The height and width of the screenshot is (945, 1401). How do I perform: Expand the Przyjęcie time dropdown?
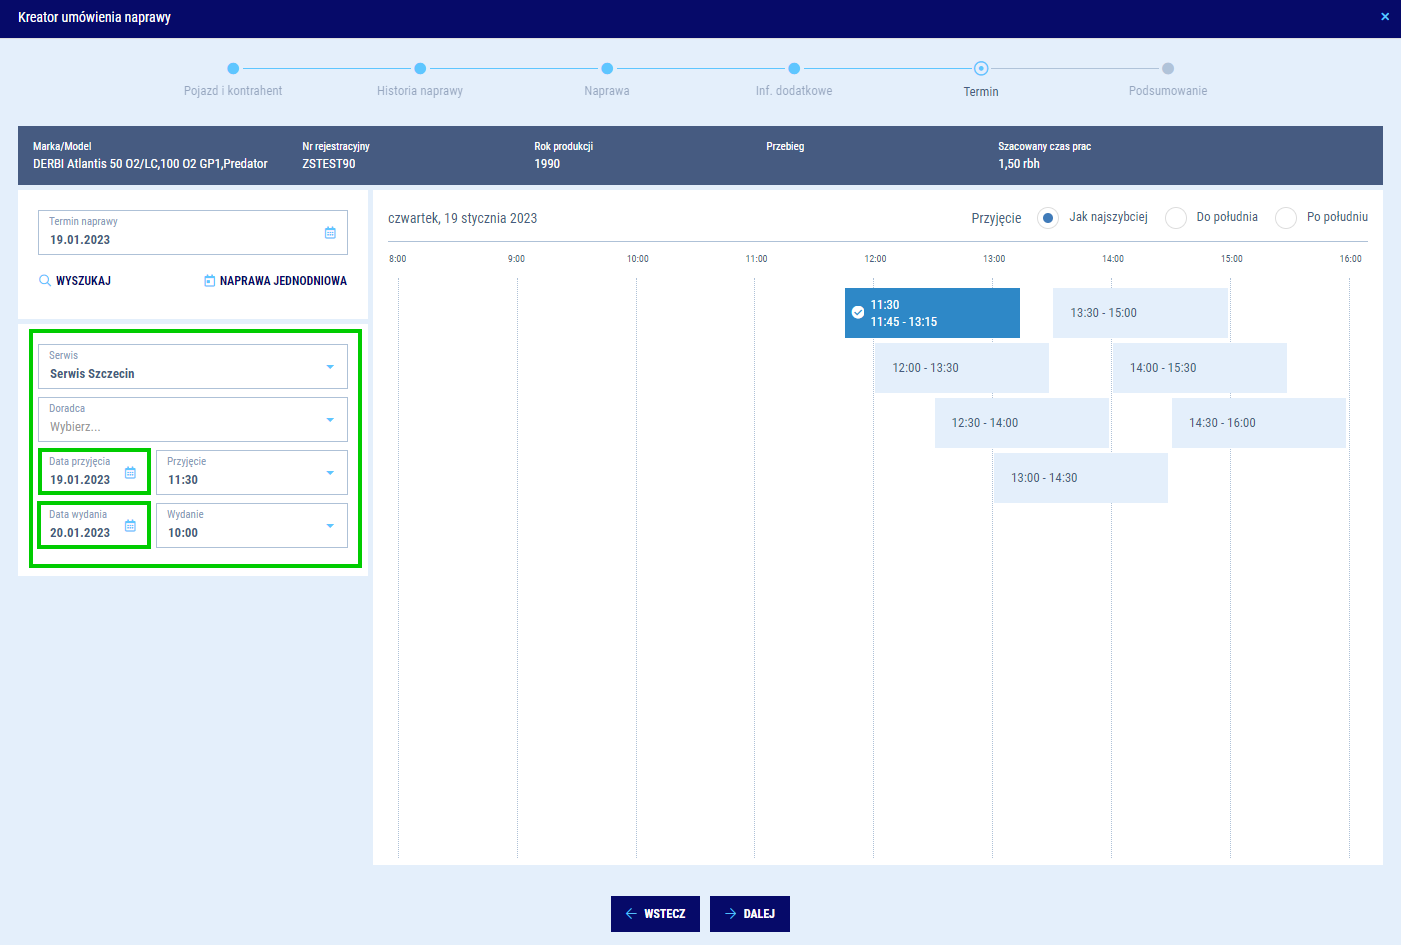click(330, 473)
